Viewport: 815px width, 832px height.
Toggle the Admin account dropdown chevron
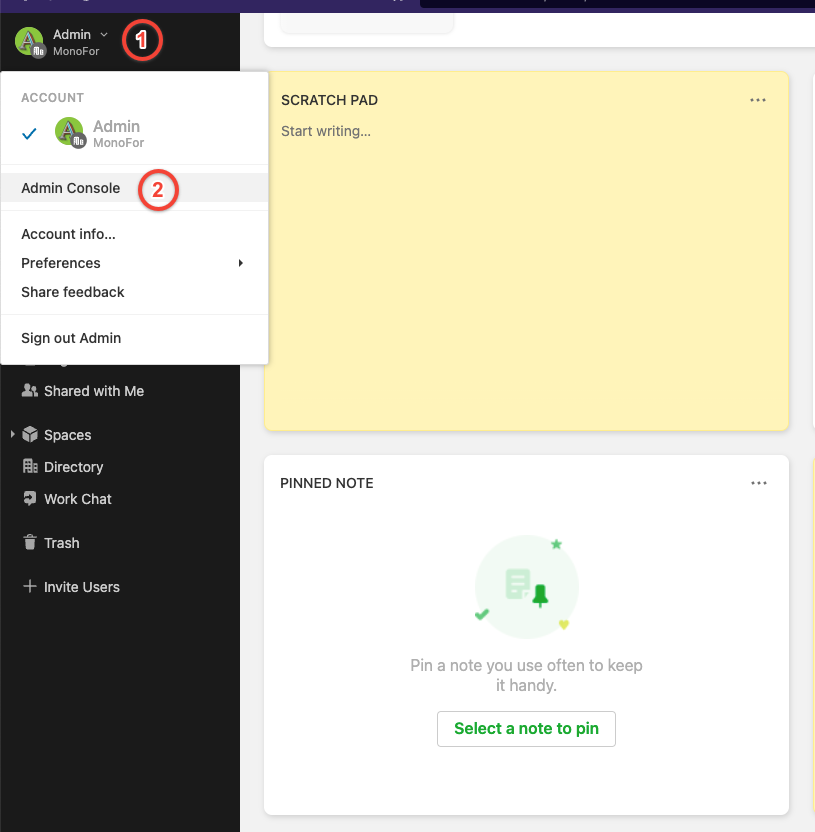104,35
